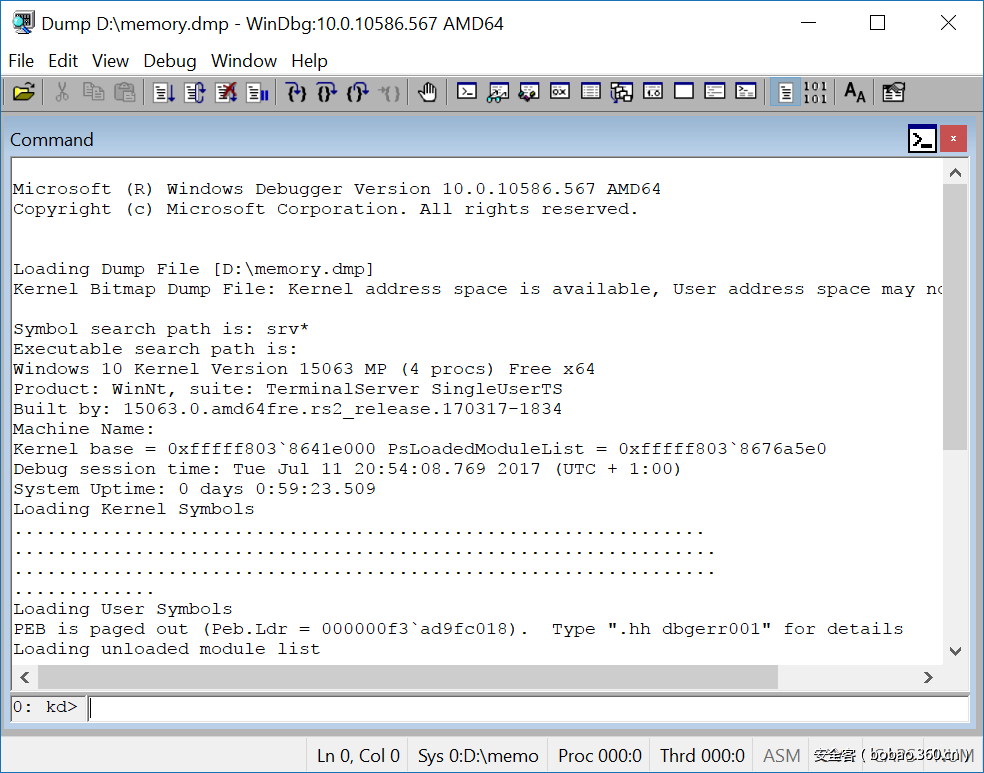Click the Step Over icon
The height and width of the screenshot is (773, 984).
click(327, 92)
